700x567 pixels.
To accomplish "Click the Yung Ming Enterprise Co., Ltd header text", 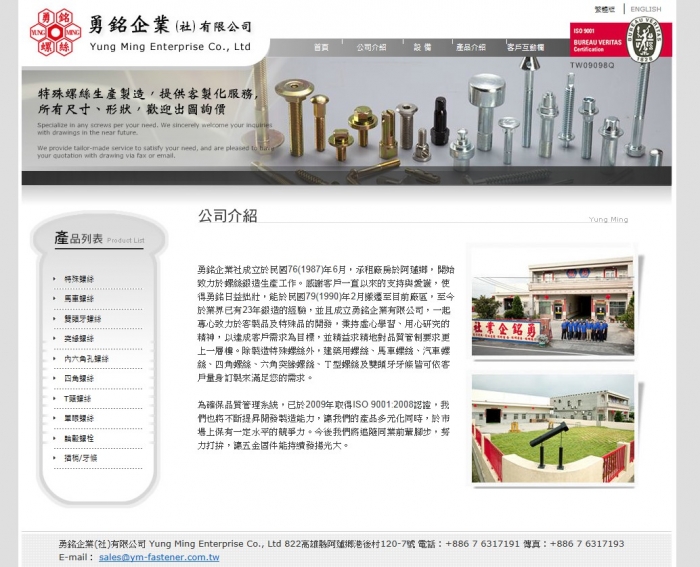I will [170, 47].
